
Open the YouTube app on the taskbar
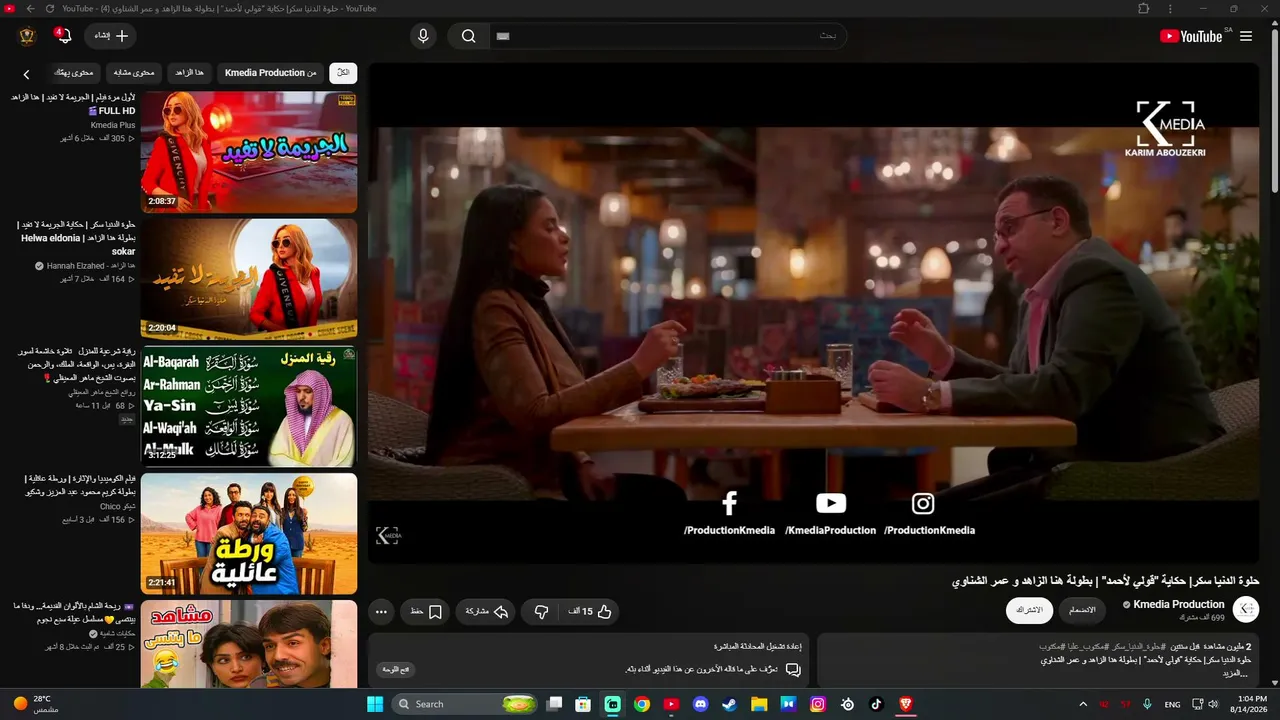671,704
